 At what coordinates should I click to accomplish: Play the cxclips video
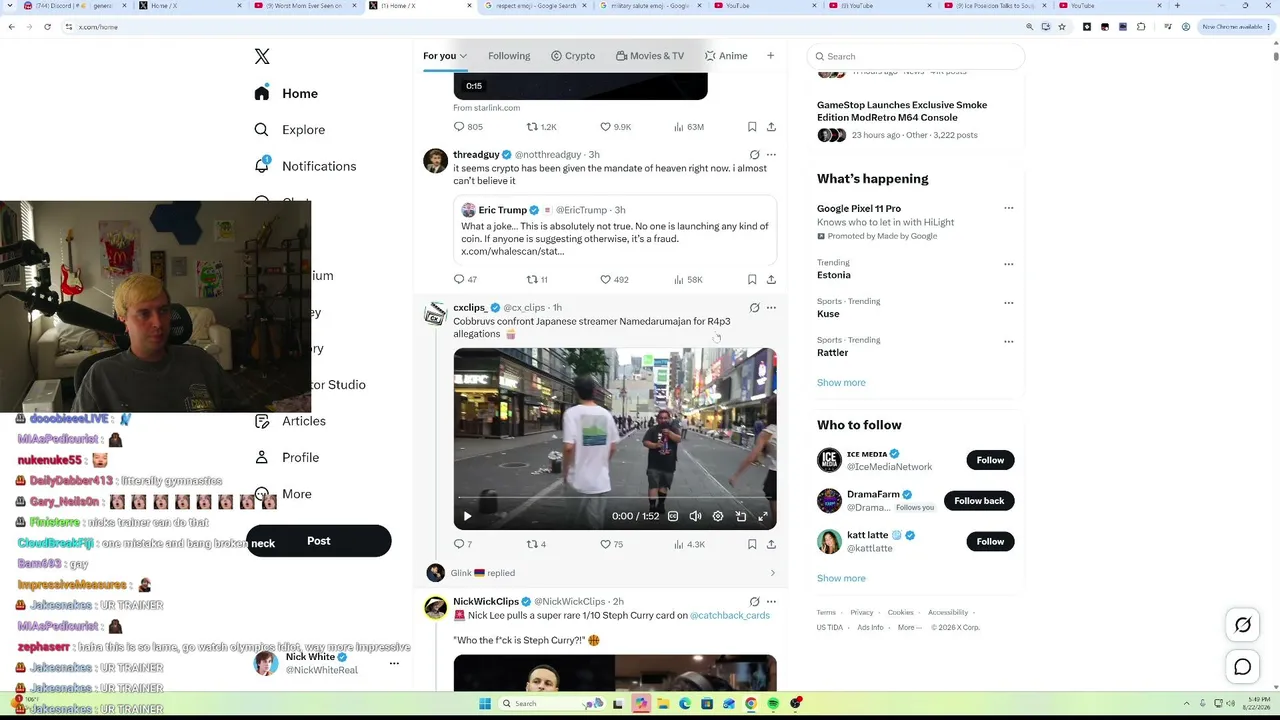pos(467,516)
